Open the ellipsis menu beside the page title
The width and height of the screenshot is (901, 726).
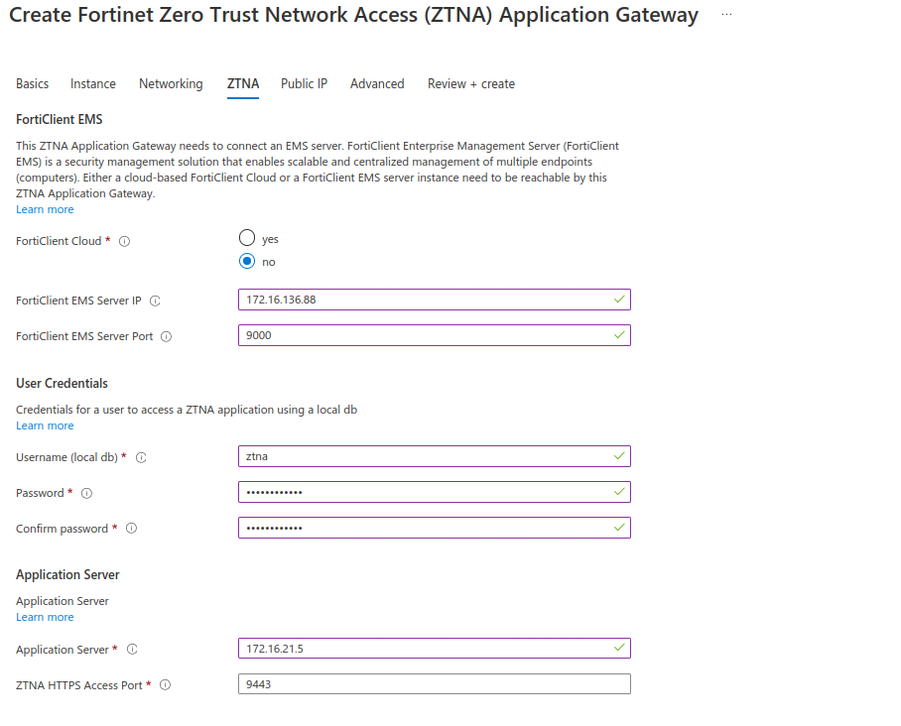coord(727,15)
